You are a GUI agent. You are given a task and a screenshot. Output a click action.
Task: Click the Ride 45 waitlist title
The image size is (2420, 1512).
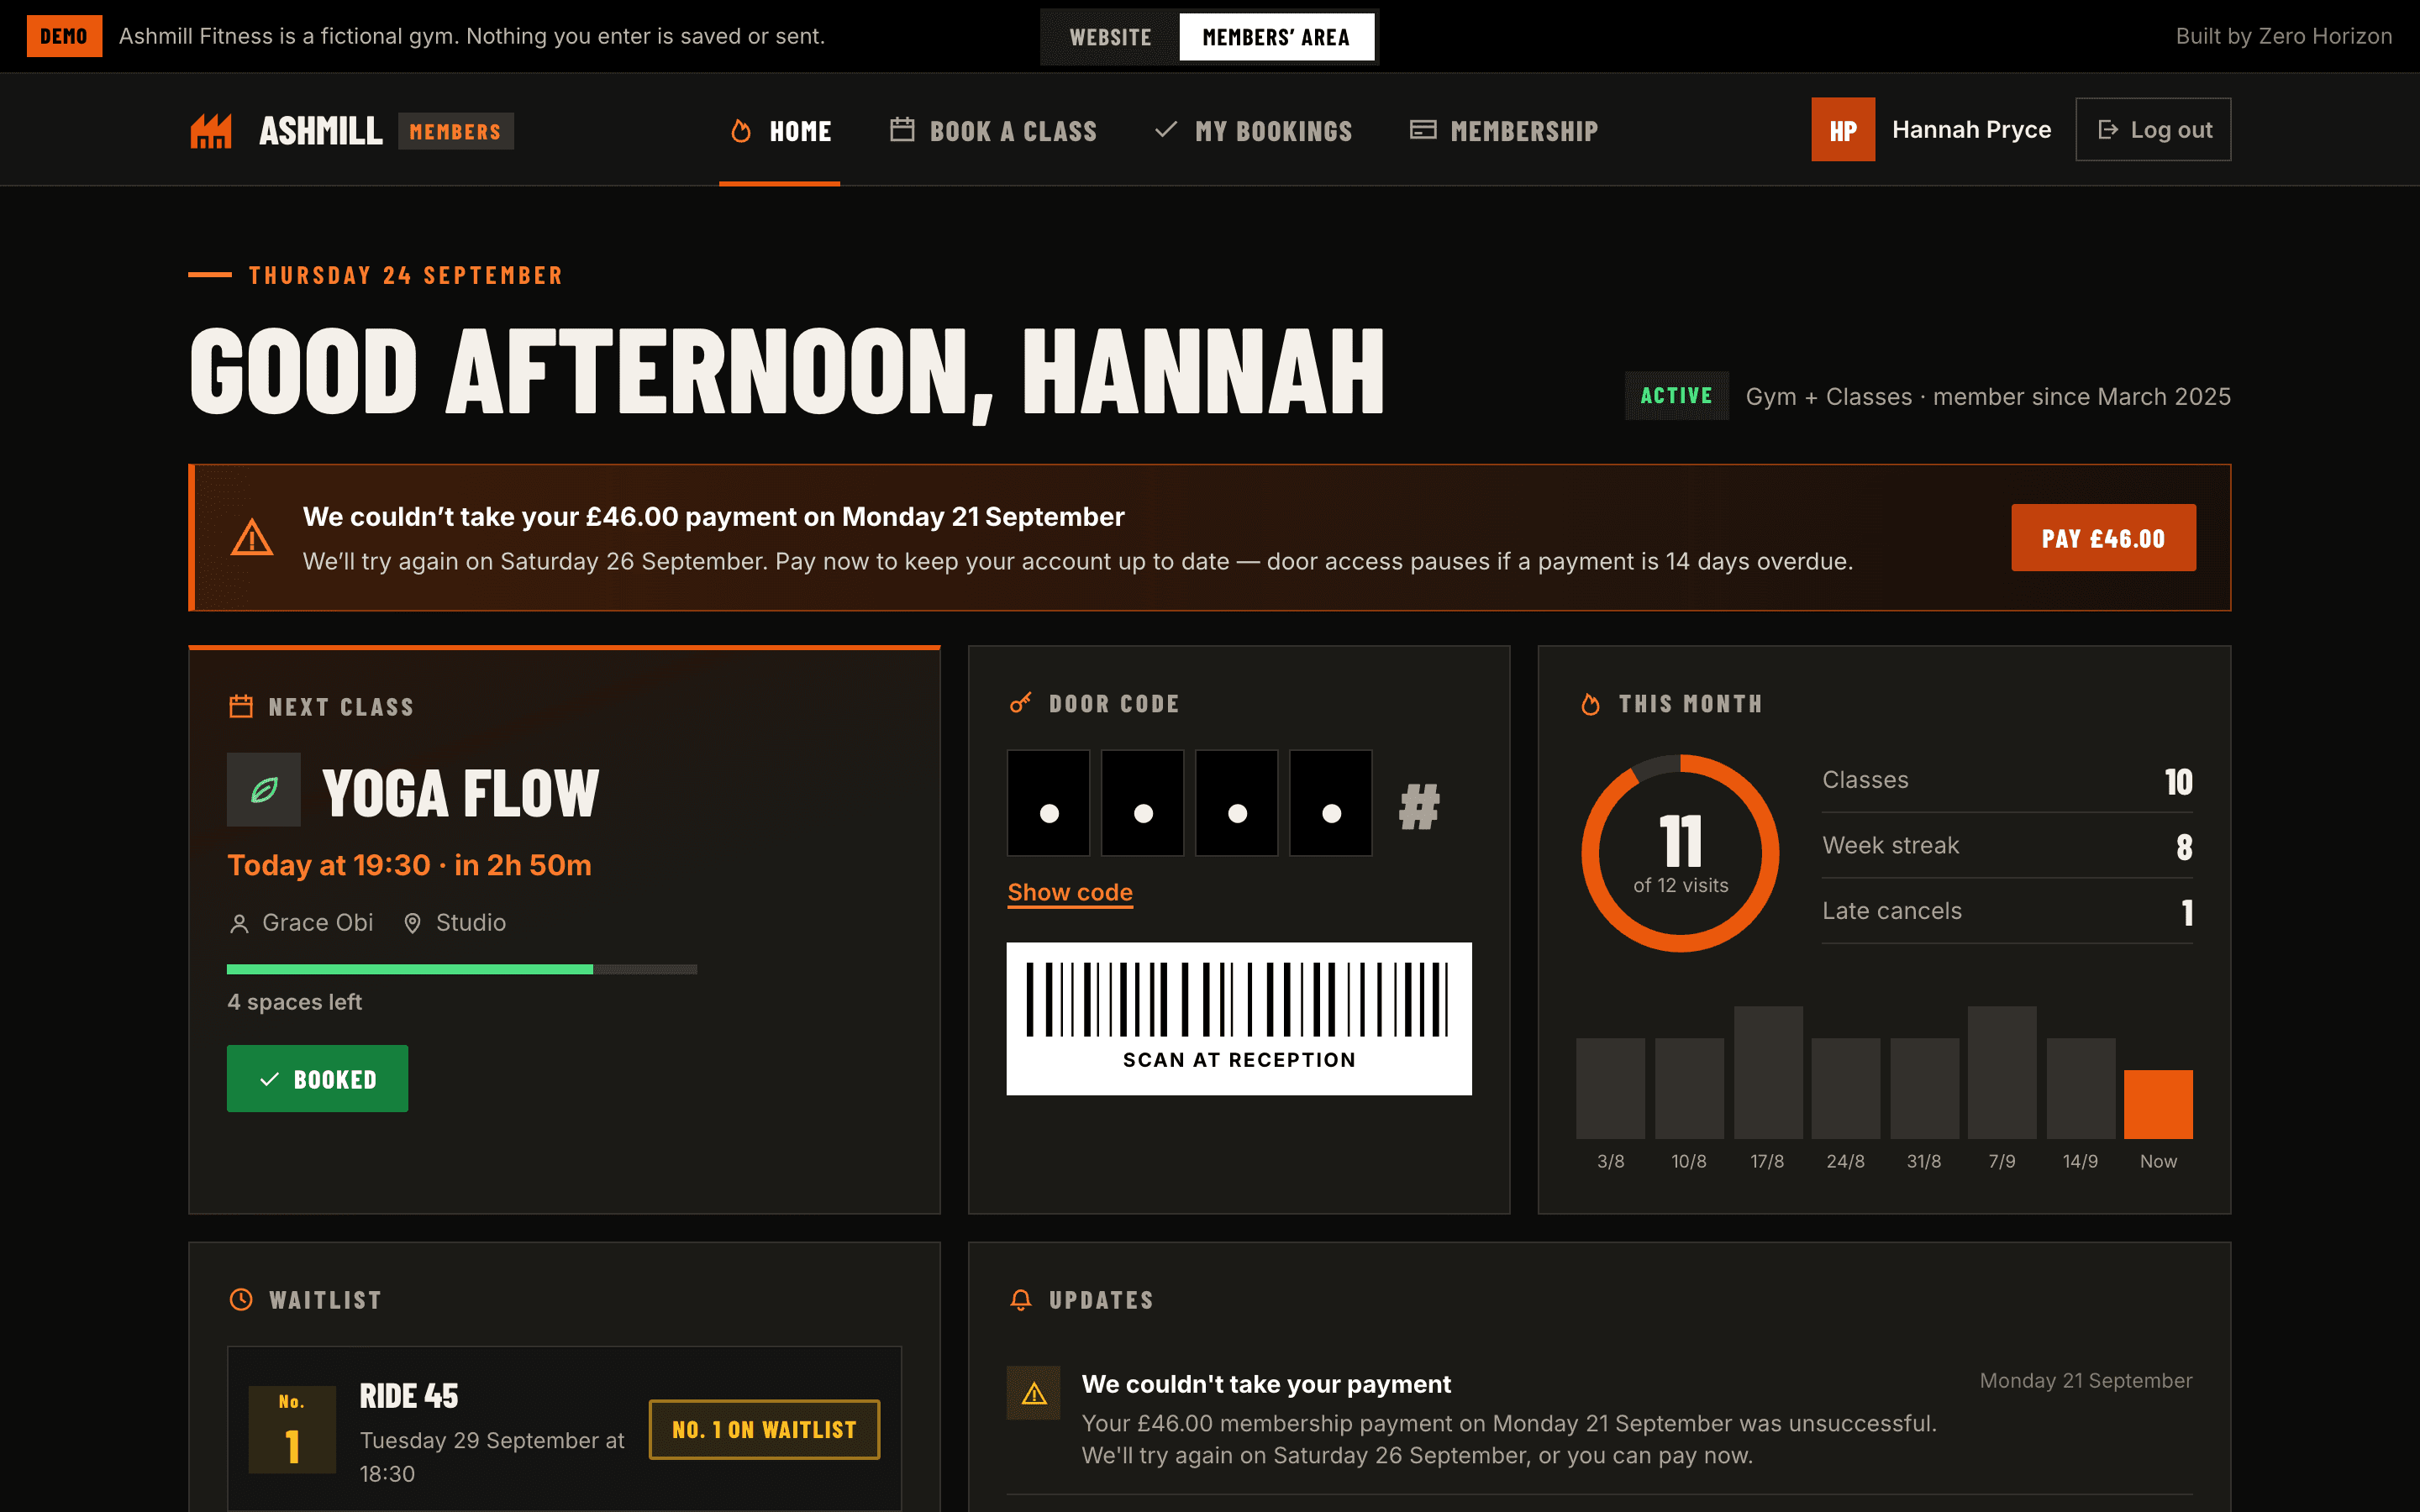coord(409,1396)
